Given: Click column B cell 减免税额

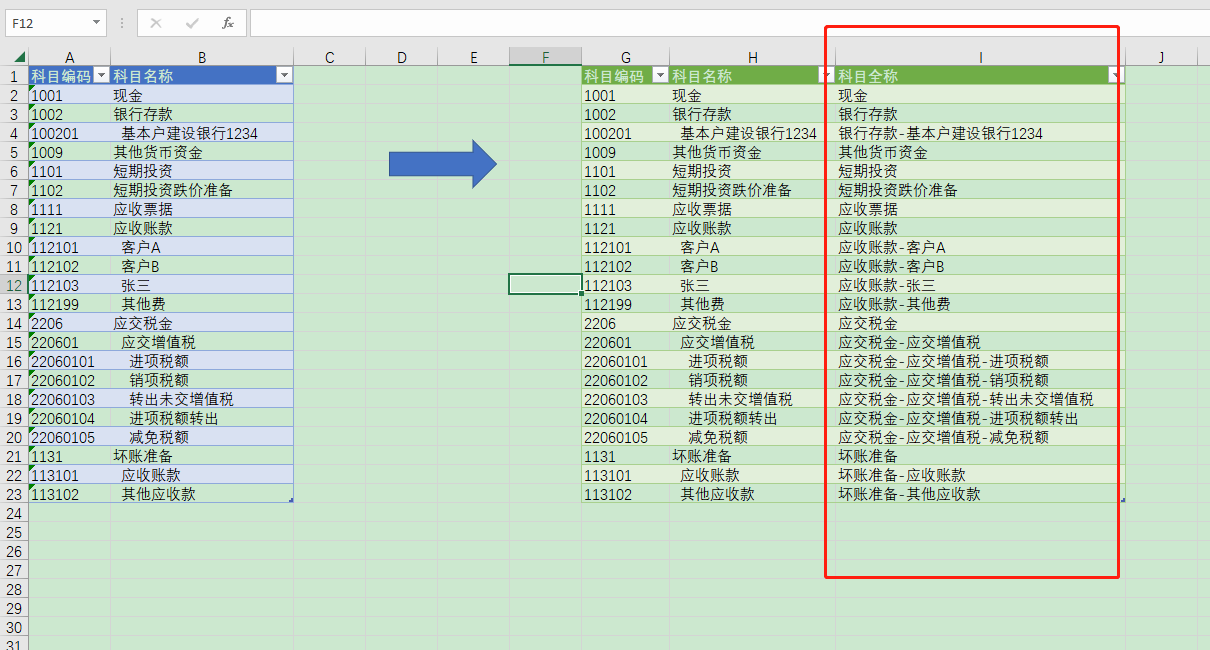Looking at the screenshot, I should pos(202,437).
